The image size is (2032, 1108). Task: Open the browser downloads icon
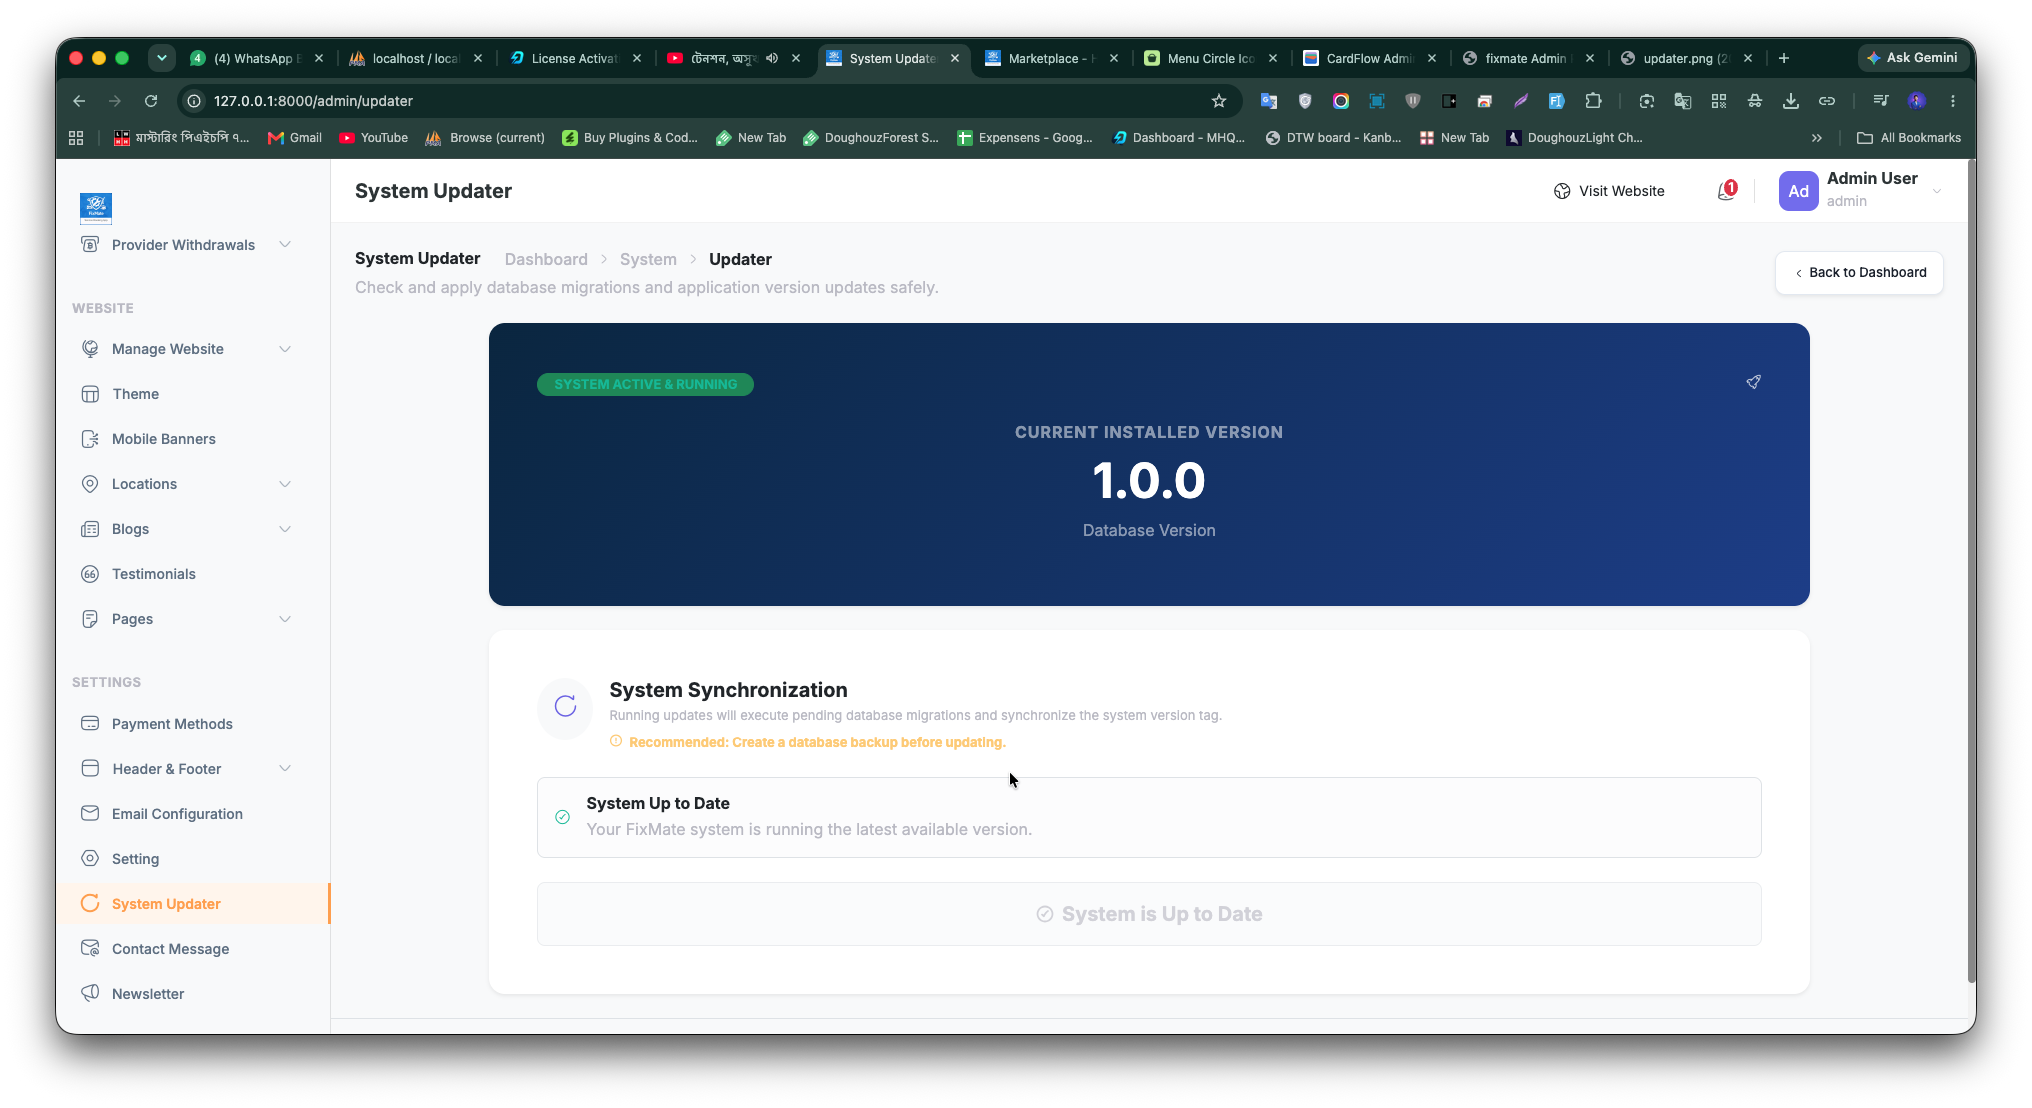pyautogui.click(x=1790, y=101)
